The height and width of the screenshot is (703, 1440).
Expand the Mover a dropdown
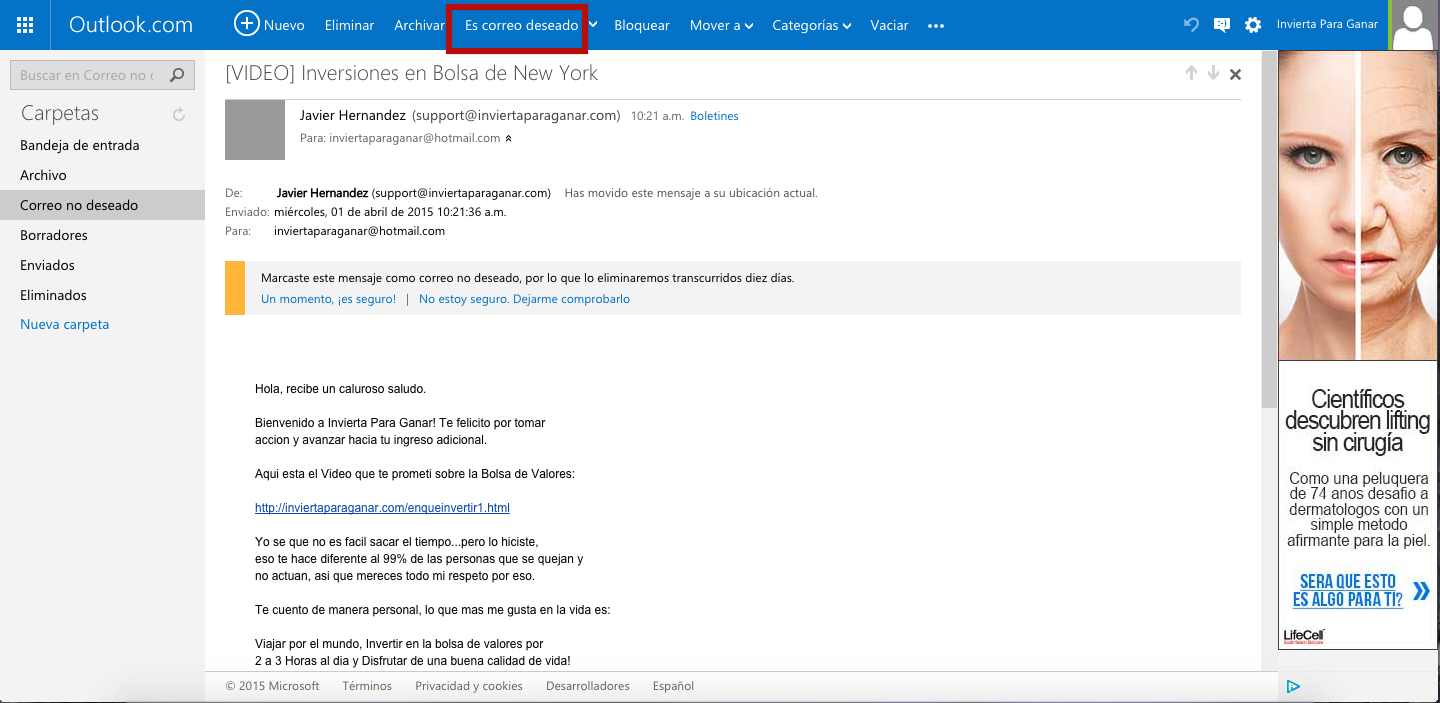tap(721, 25)
